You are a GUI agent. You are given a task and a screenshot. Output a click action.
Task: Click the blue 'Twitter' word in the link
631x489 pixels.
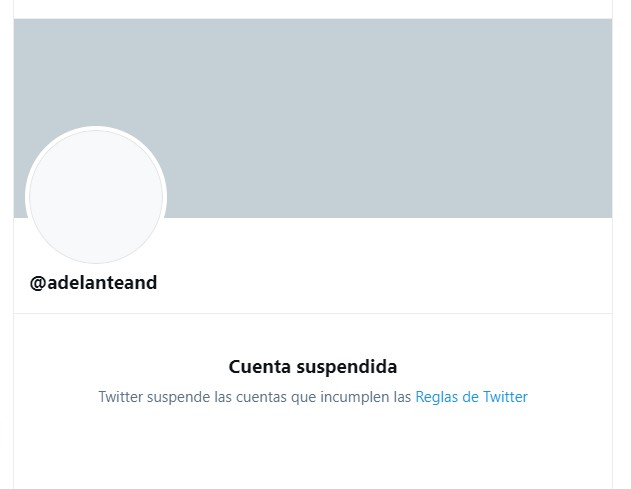(x=505, y=397)
